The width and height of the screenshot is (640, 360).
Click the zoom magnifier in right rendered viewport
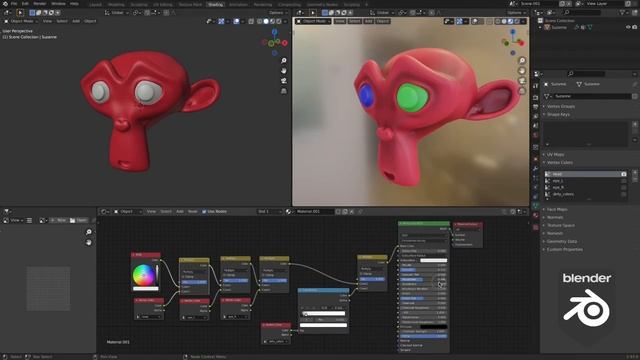click(x=522, y=60)
